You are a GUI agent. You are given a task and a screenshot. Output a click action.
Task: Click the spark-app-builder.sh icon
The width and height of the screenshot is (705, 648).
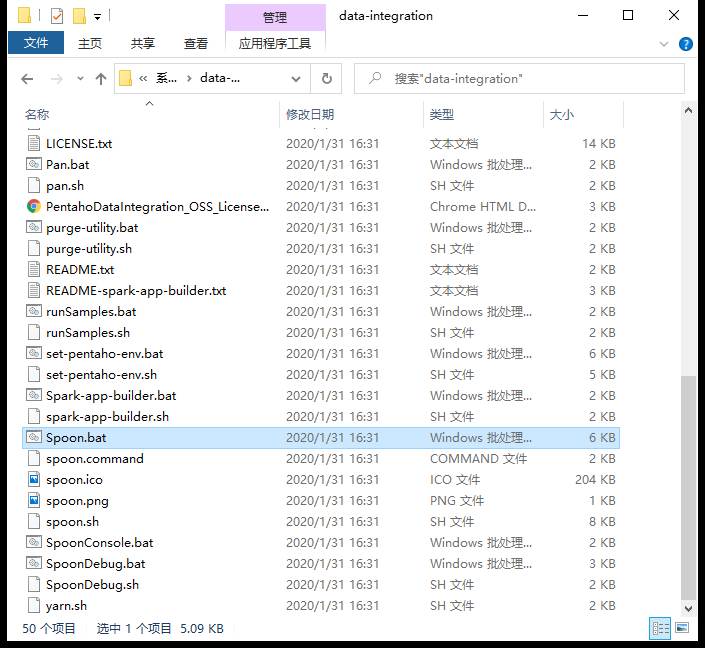click(34, 416)
